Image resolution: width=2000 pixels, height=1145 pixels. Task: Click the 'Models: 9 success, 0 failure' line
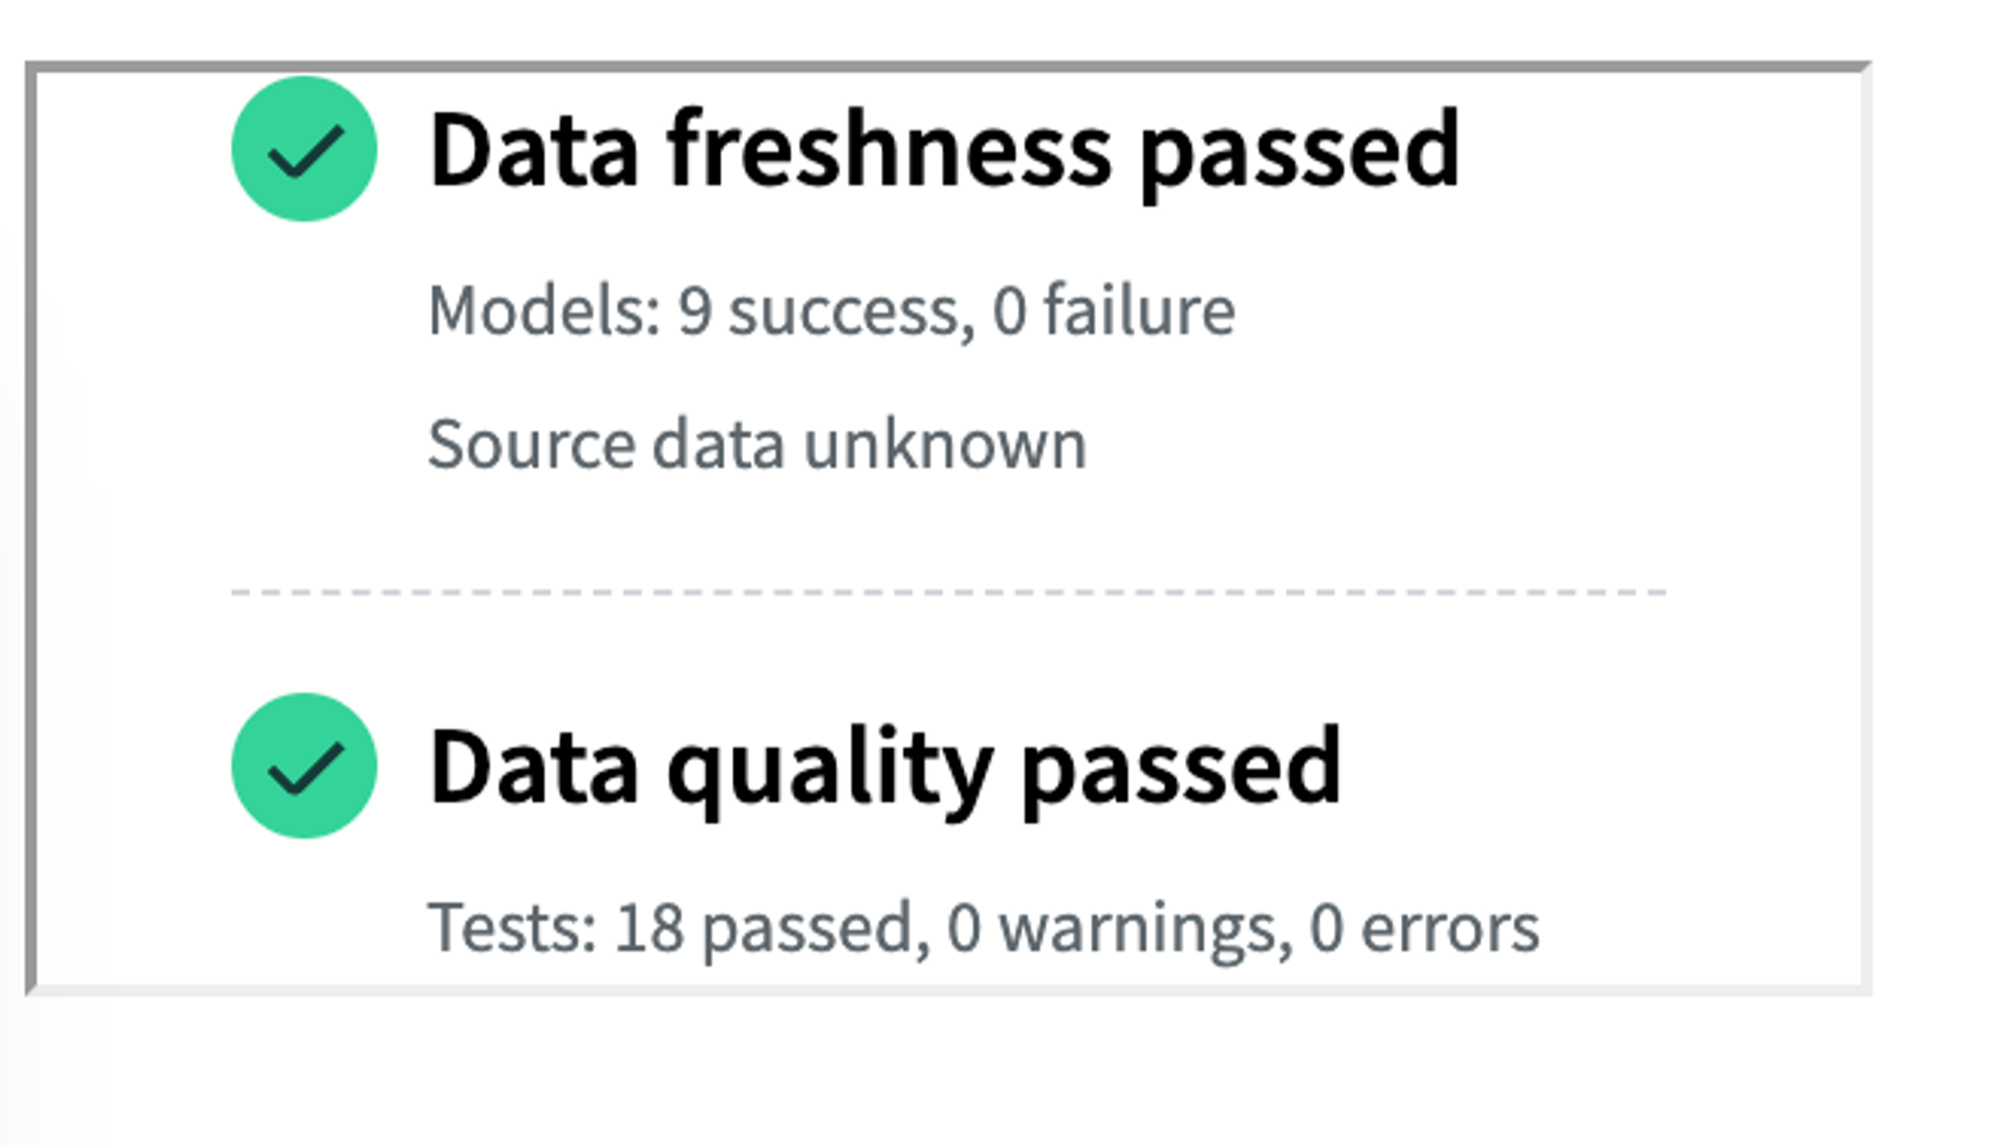click(831, 311)
